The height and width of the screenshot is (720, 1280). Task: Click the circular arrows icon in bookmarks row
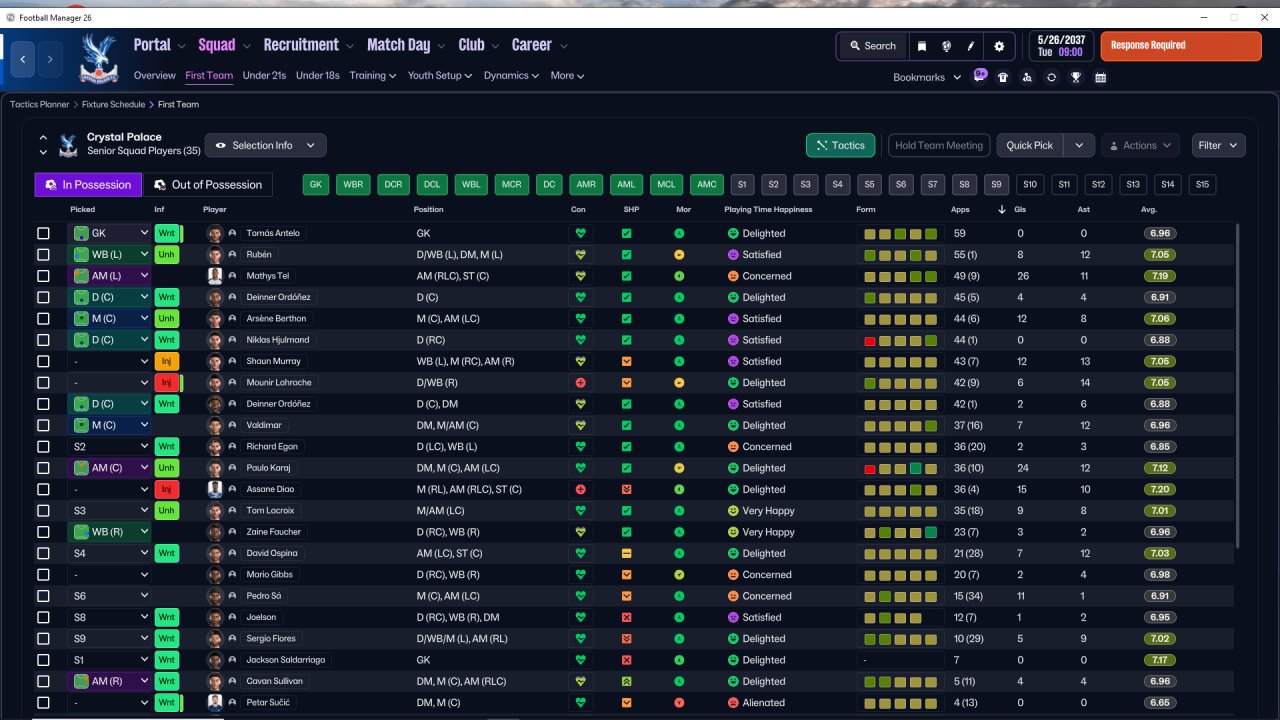[x=1051, y=77]
